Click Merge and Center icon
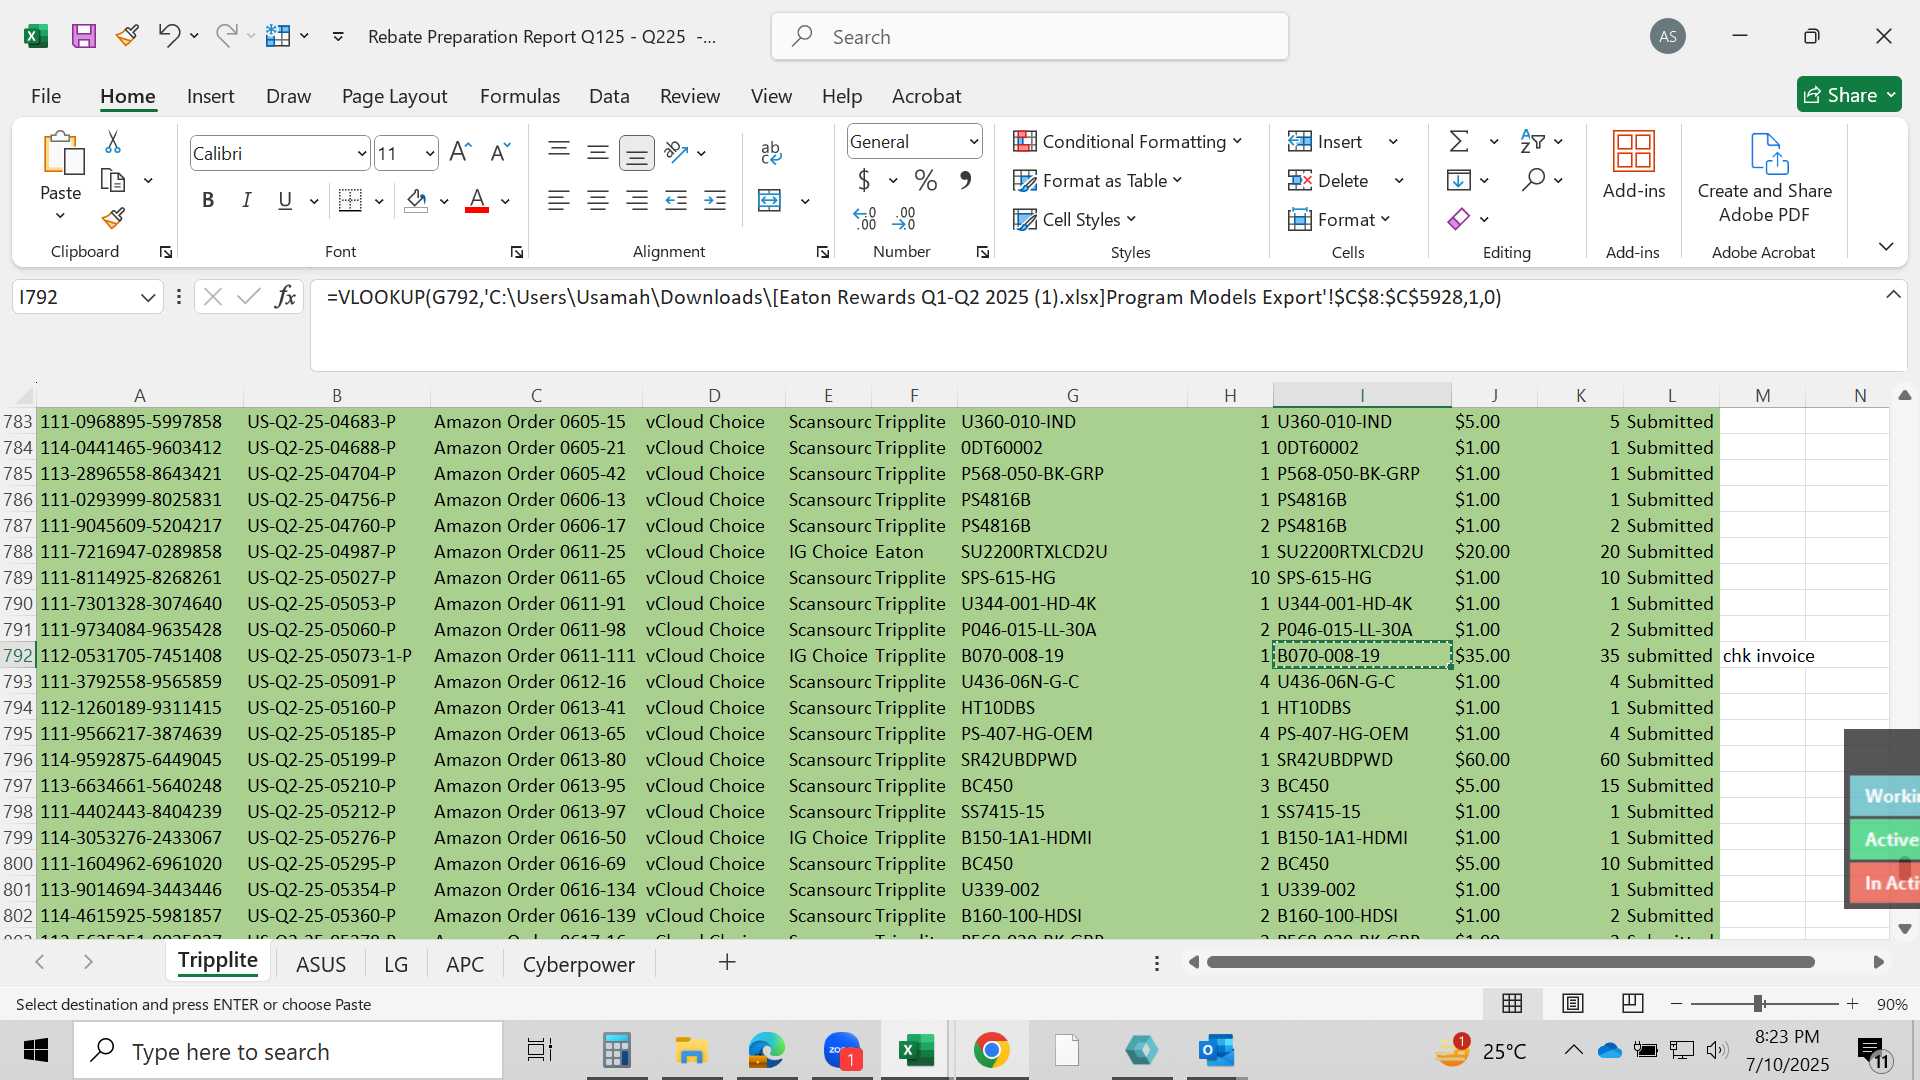The width and height of the screenshot is (1920, 1080). (x=770, y=200)
